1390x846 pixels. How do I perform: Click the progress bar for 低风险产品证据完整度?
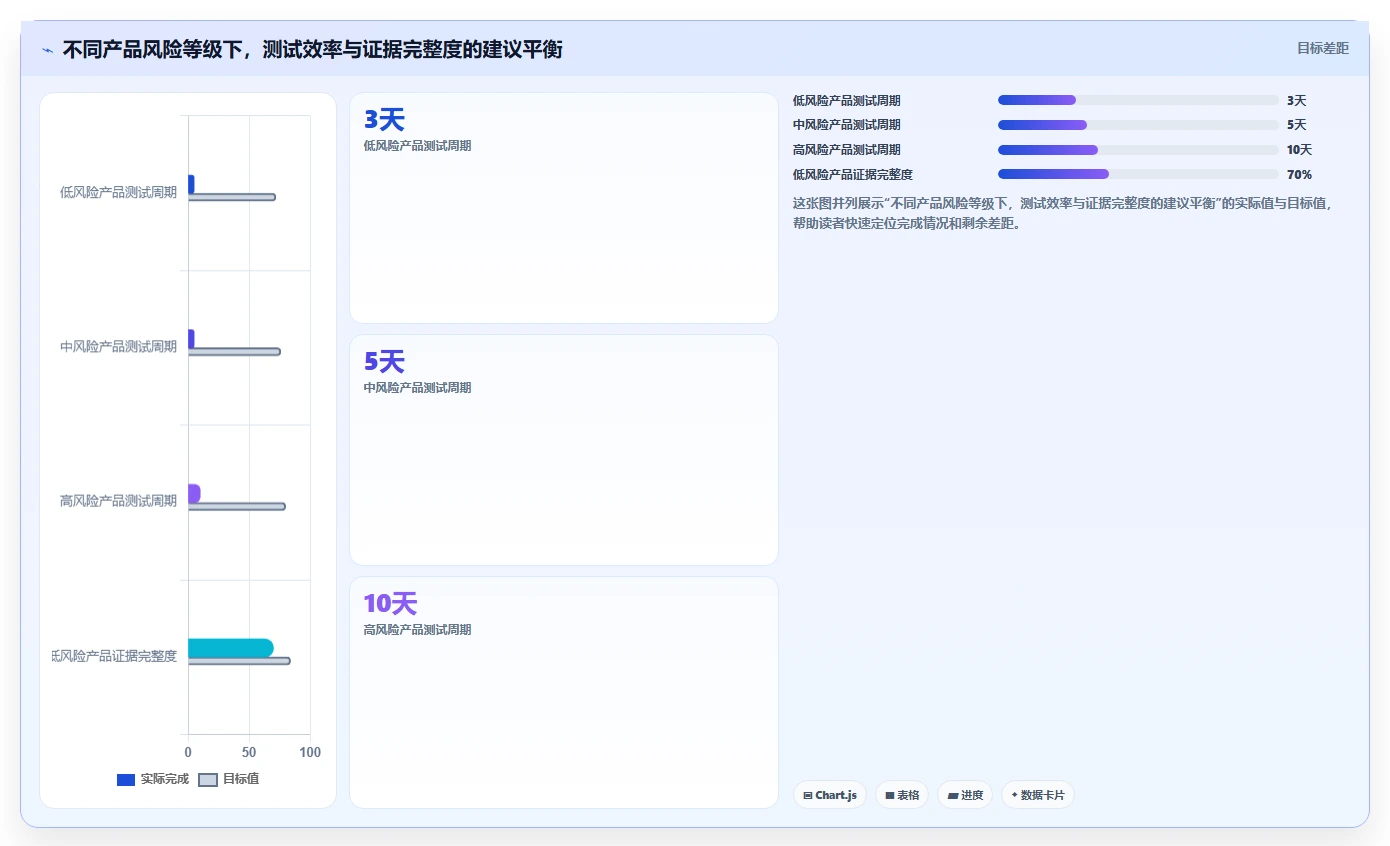(x=1138, y=174)
